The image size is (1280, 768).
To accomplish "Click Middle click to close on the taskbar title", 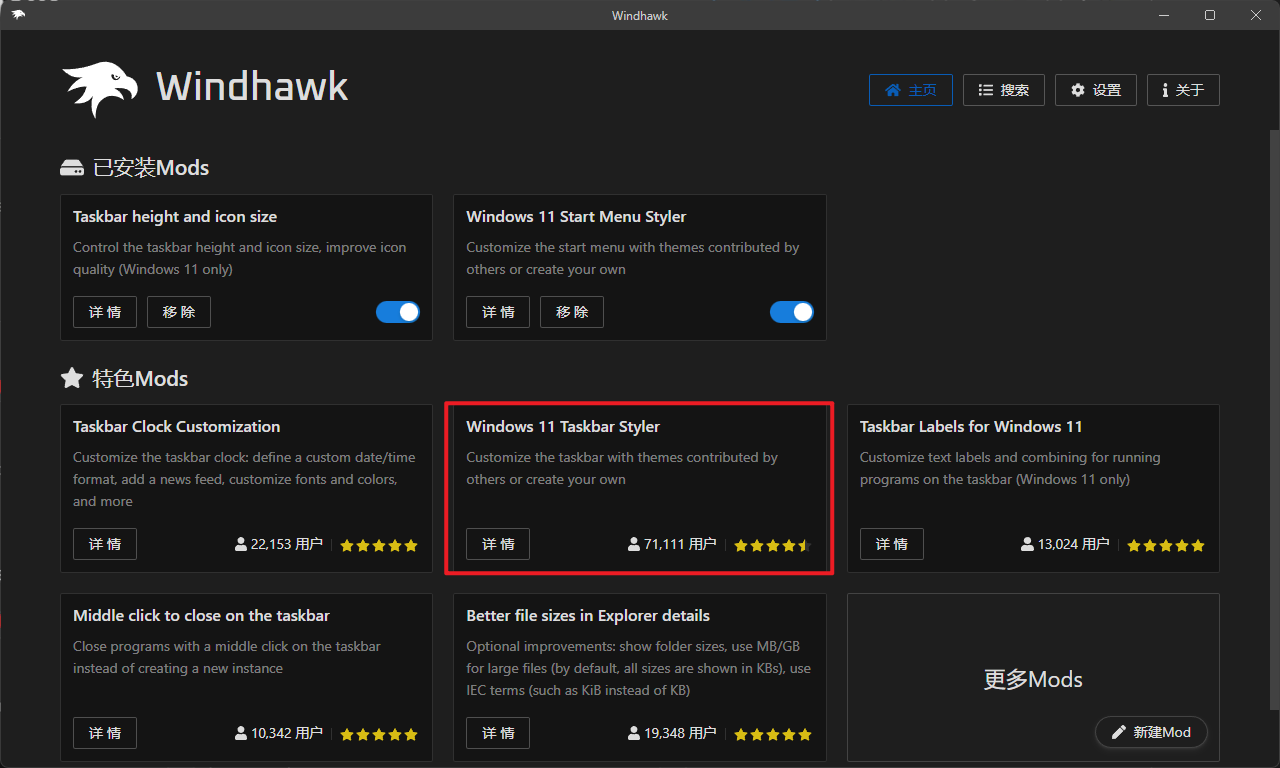I will tap(201, 615).
